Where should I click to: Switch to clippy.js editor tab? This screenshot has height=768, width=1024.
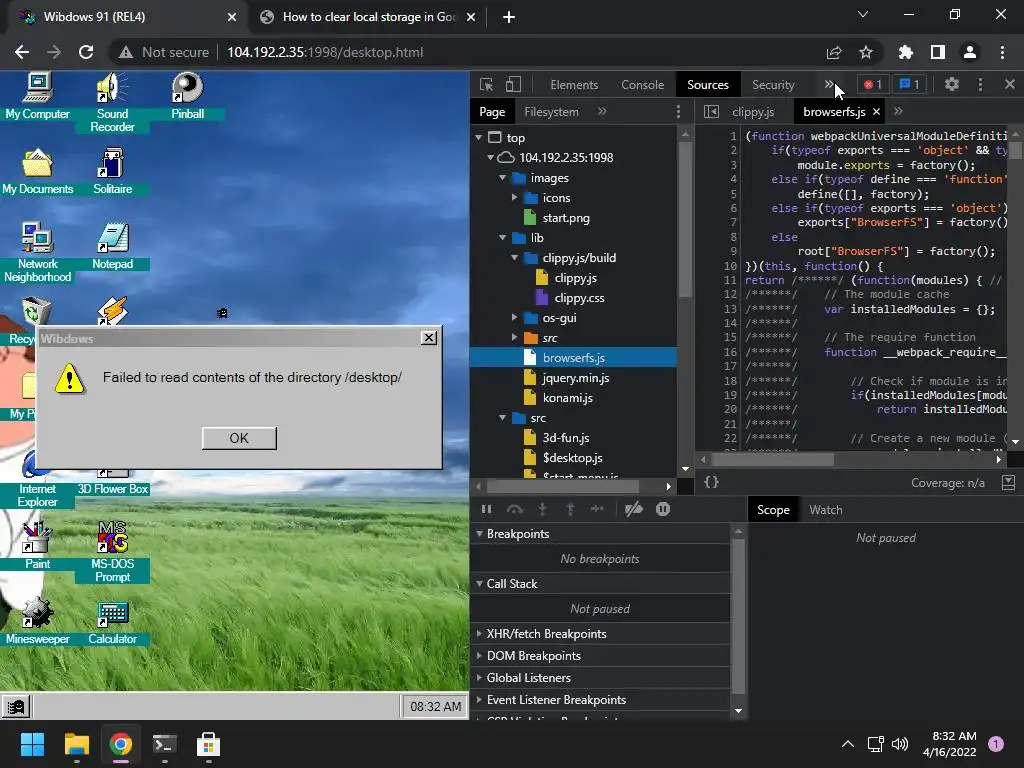tap(753, 112)
